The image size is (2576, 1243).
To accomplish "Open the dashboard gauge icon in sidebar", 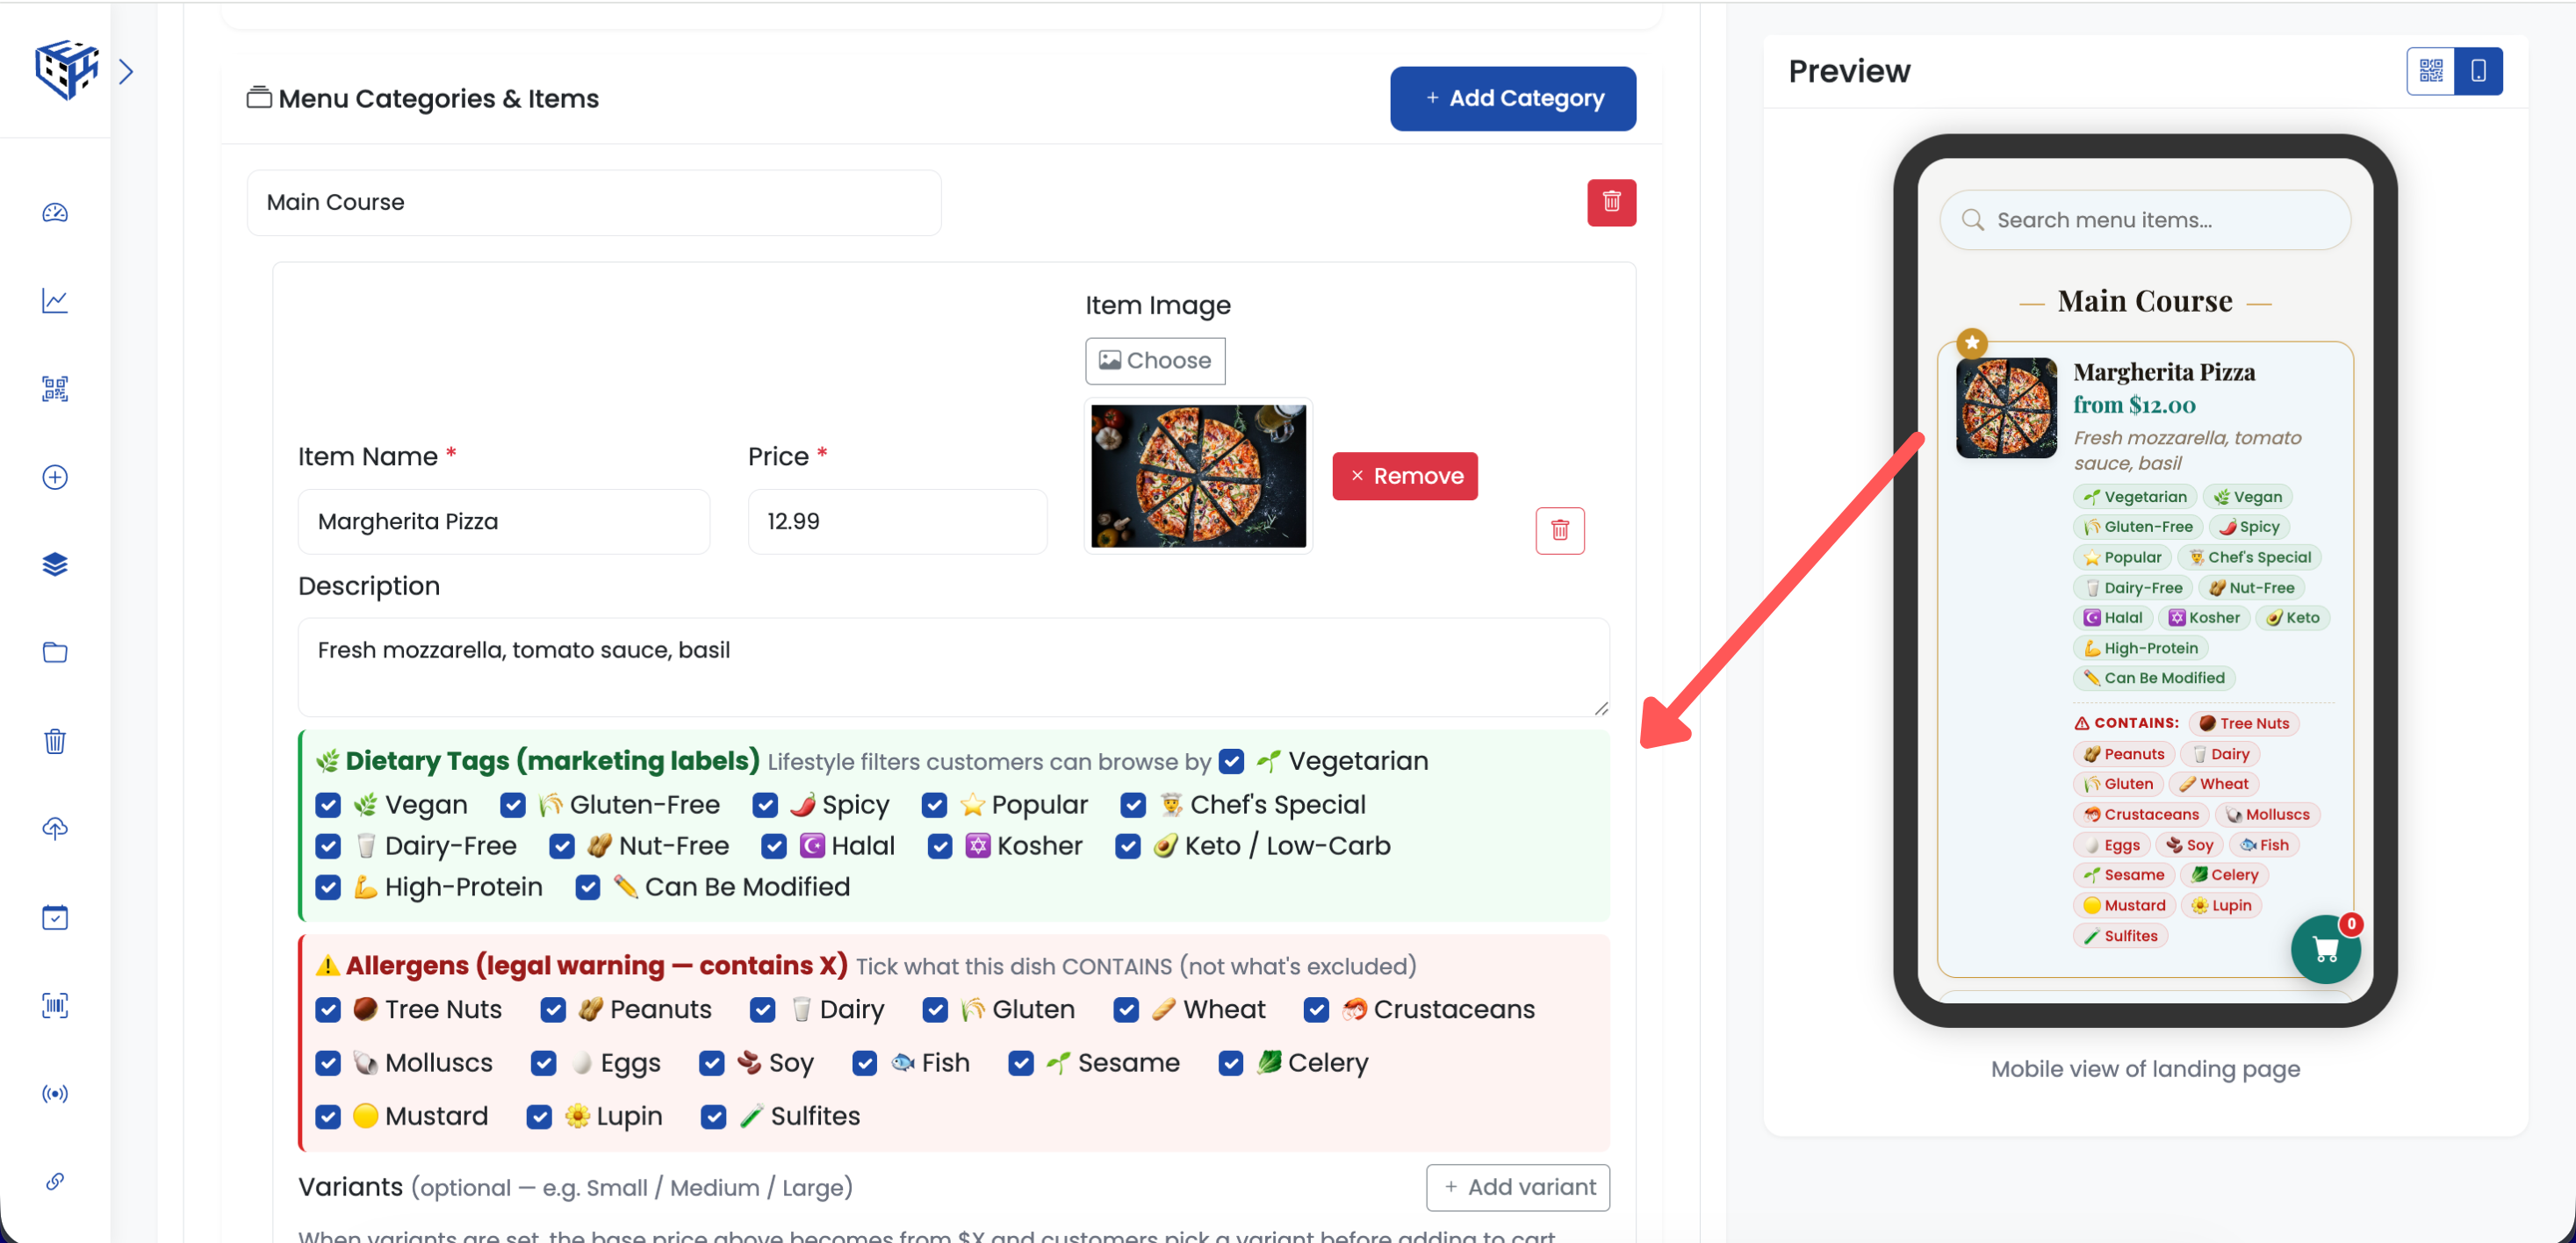I will pos(55,212).
